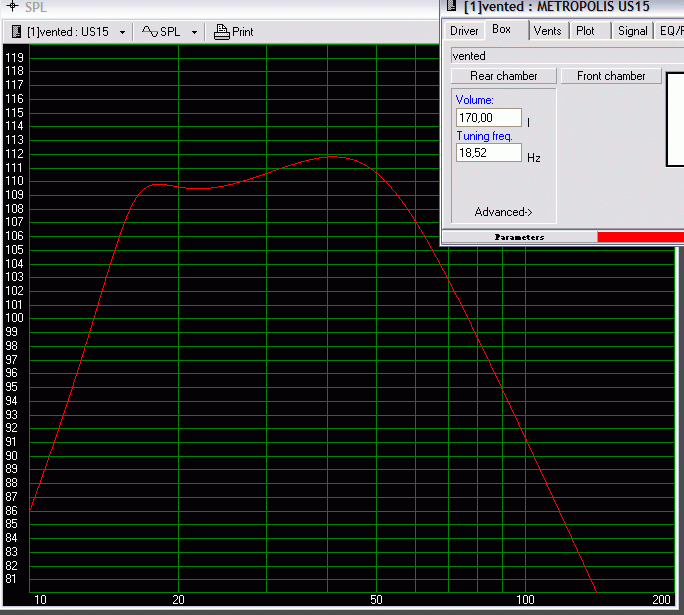Expand the Advanced box settings

coord(503,212)
